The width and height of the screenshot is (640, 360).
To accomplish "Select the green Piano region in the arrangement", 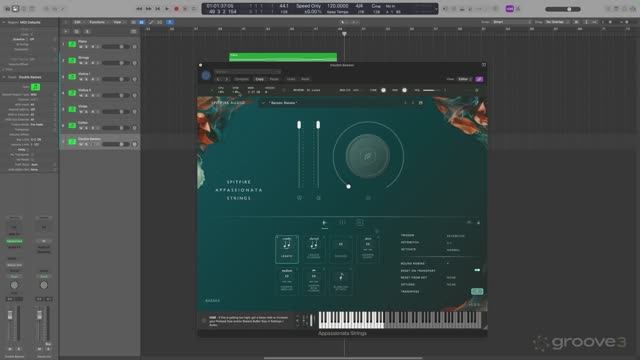I will (x=283, y=57).
